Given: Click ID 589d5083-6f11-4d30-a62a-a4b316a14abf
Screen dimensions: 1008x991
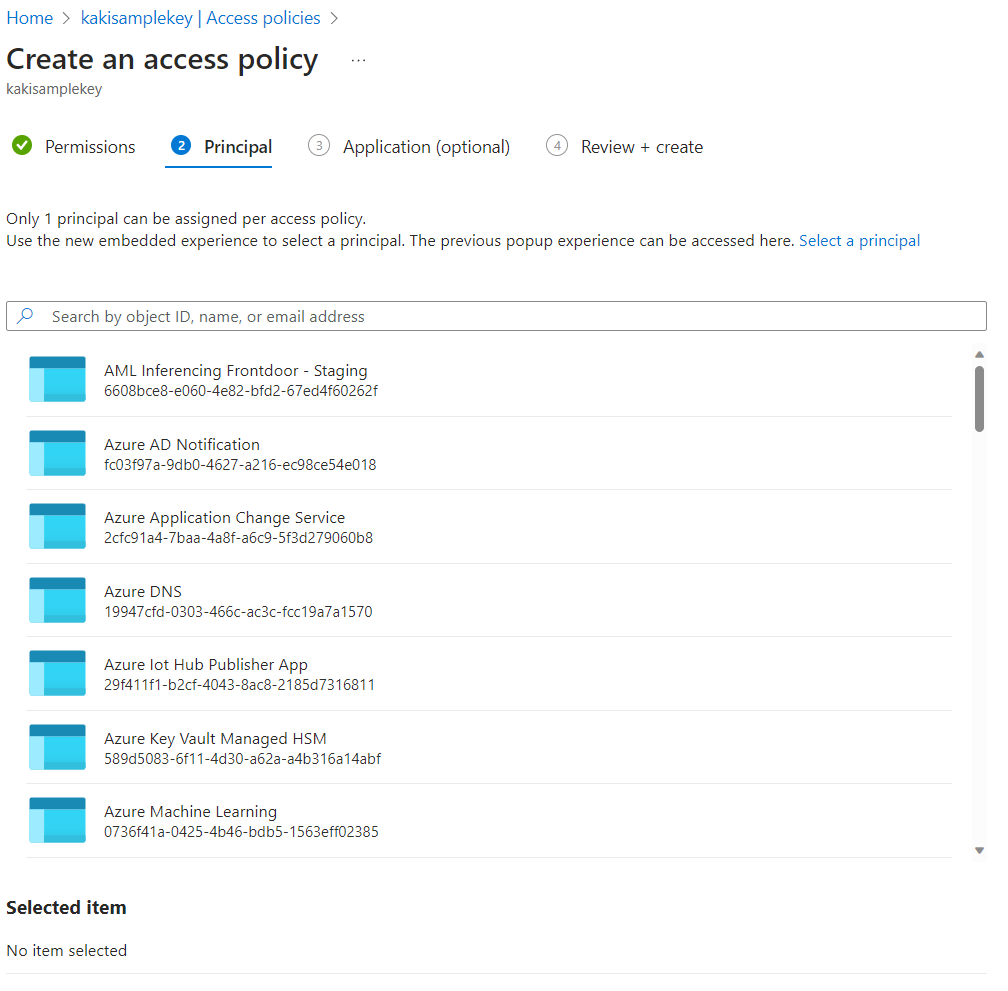Looking at the screenshot, I should 242,759.
